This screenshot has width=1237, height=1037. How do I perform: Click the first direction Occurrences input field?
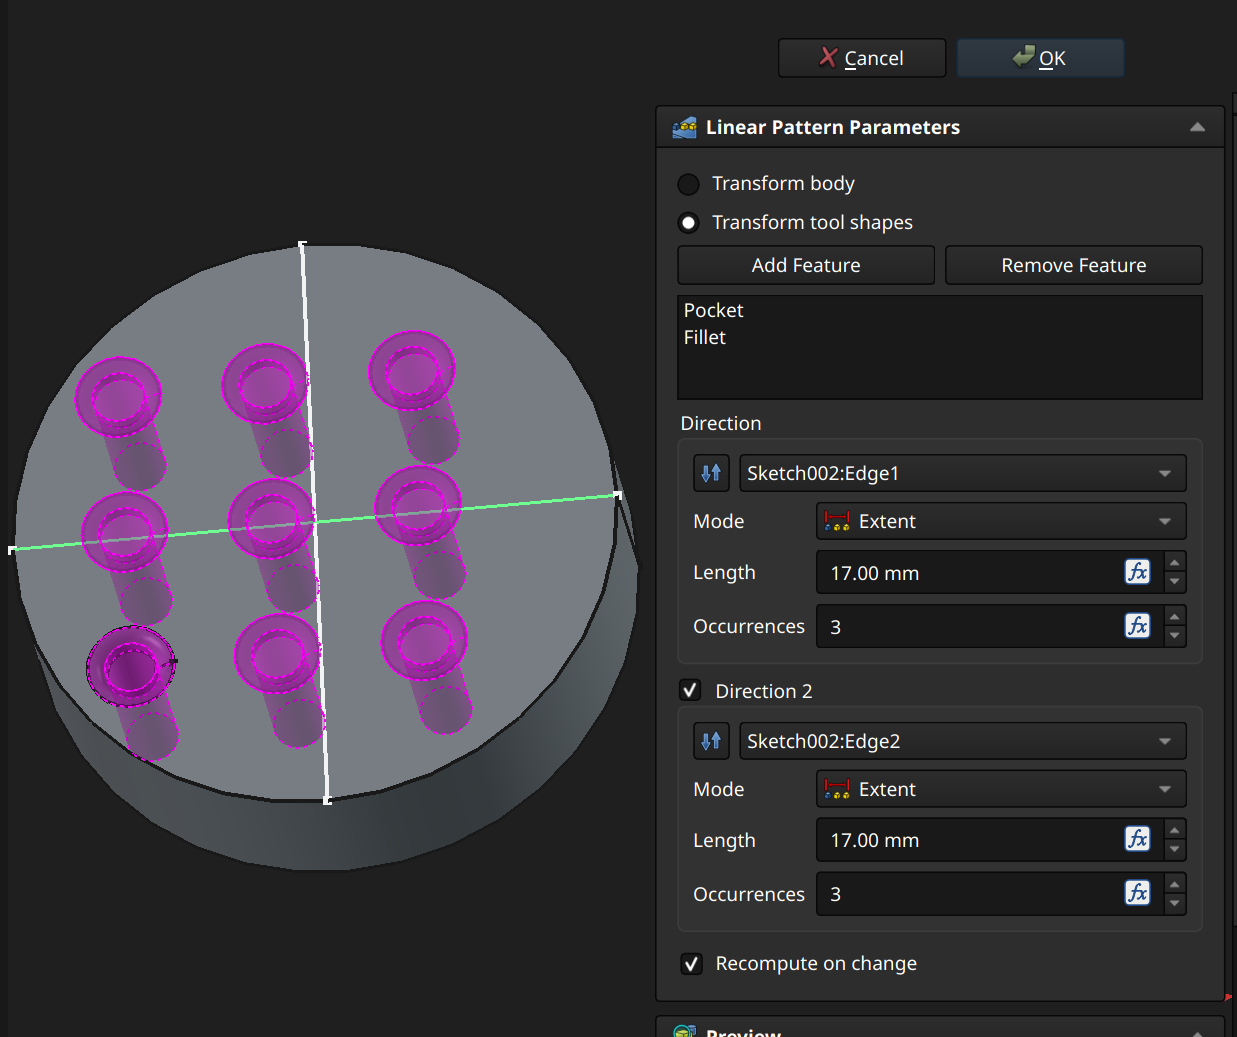pyautogui.click(x=970, y=626)
